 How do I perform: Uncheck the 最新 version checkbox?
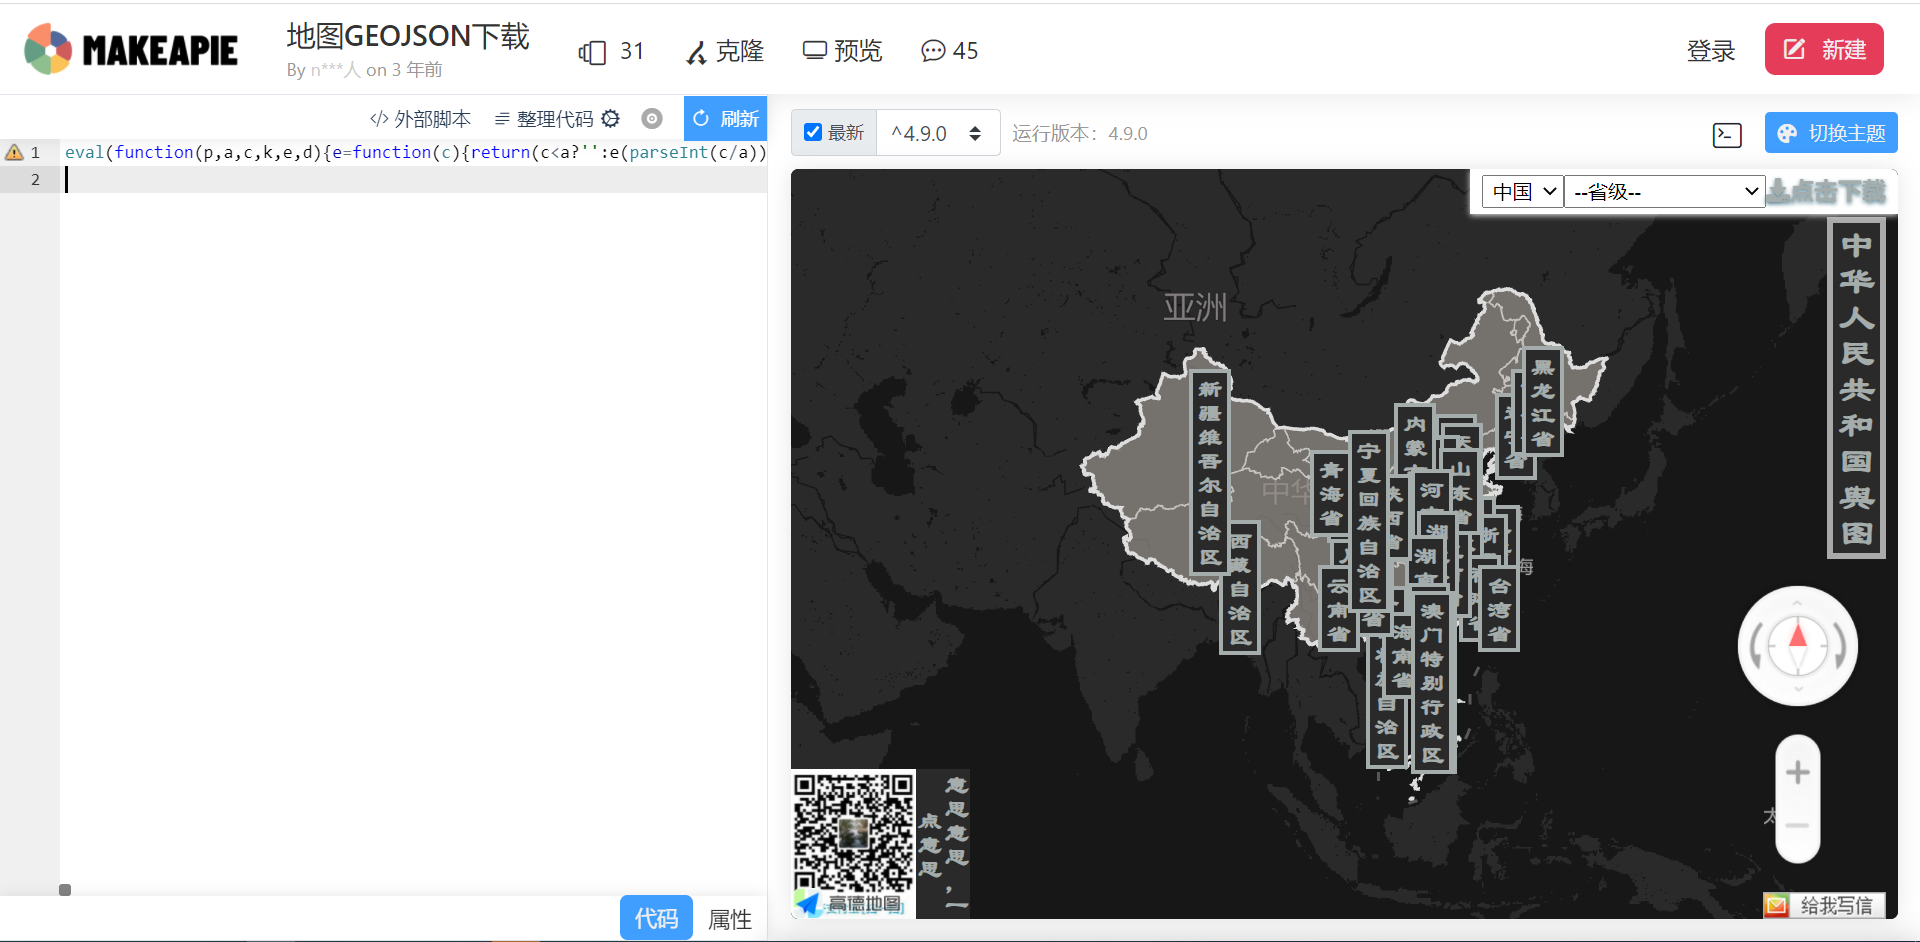pyautogui.click(x=812, y=132)
